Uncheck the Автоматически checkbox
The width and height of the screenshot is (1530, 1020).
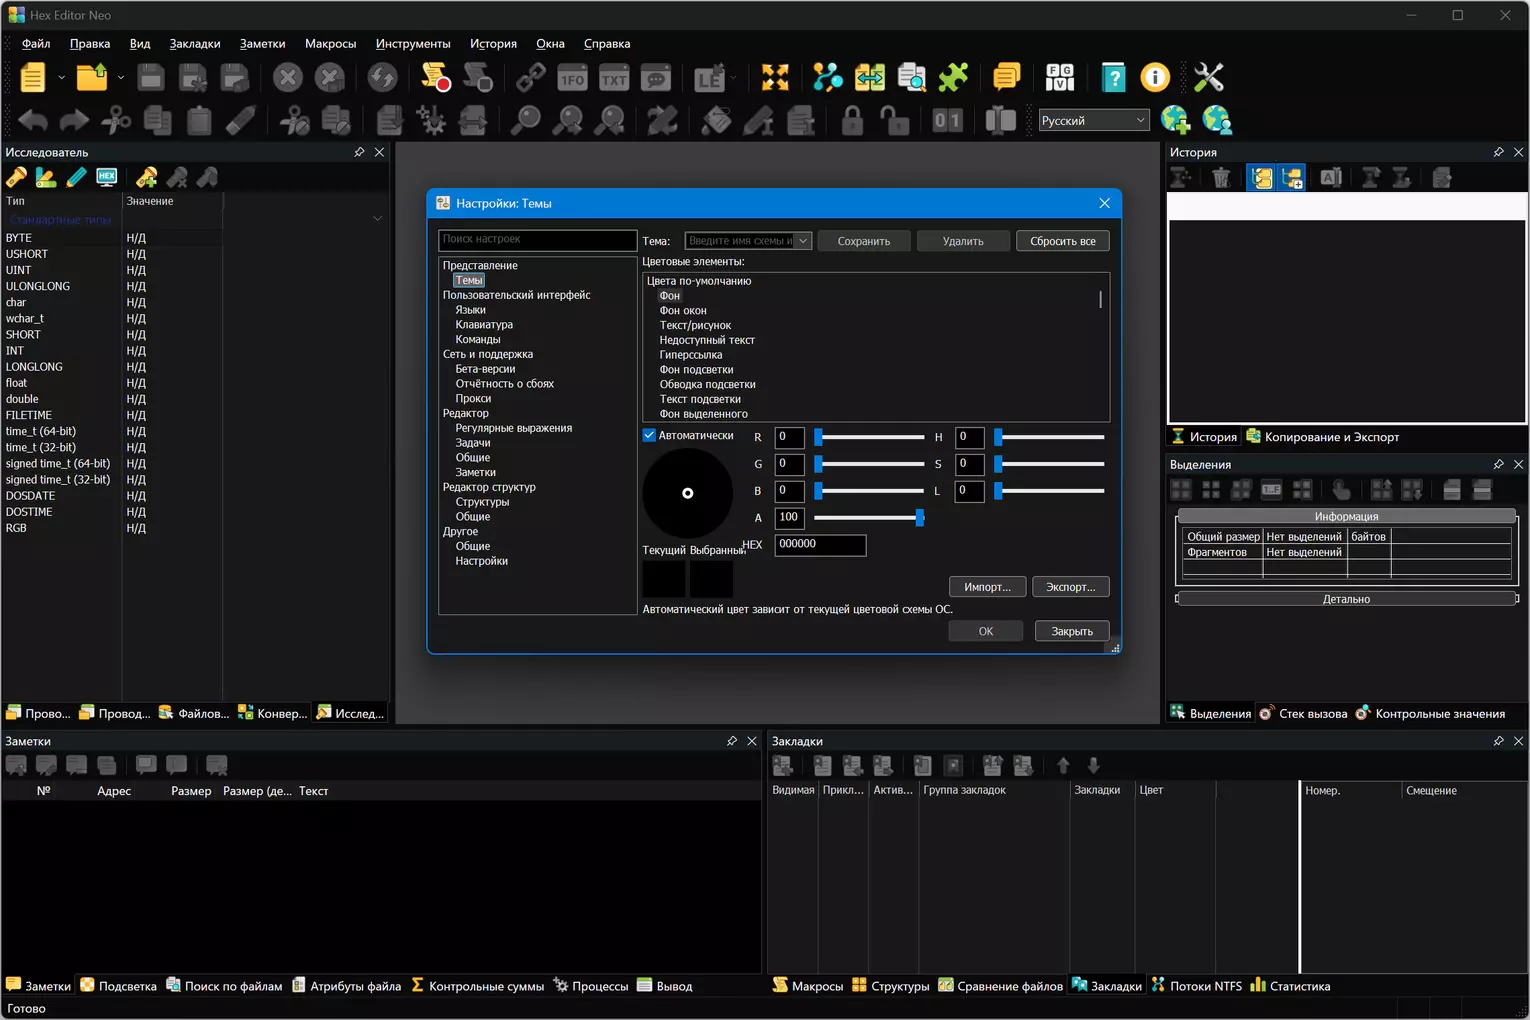(x=649, y=435)
